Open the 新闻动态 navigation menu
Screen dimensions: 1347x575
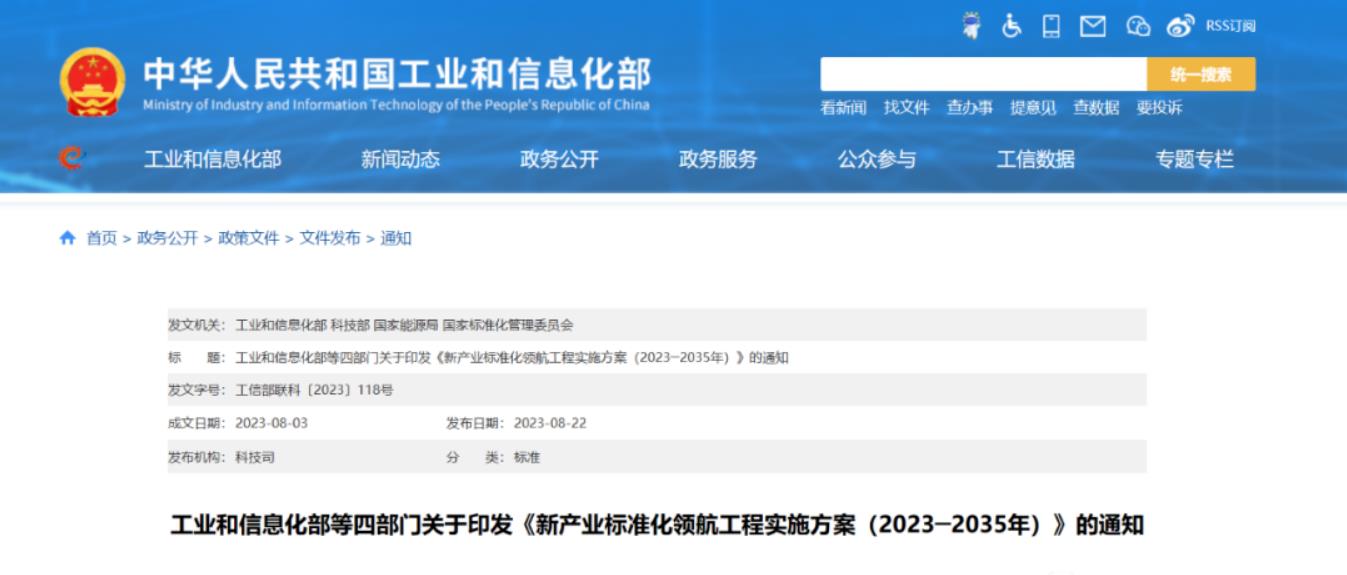pyautogui.click(x=400, y=159)
